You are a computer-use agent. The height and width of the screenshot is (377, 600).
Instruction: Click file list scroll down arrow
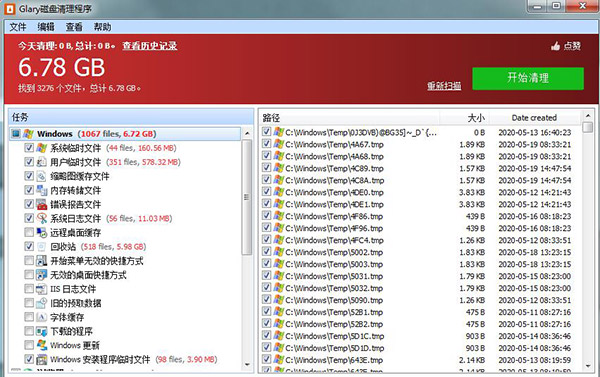click(x=588, y=366)
